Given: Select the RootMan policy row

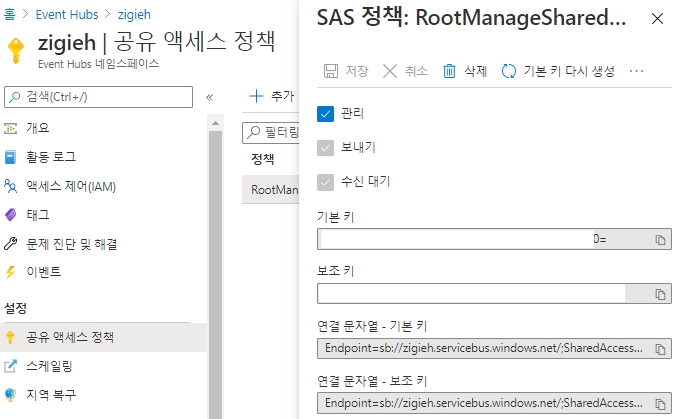Looking at the screenshot, I should [271, 190].
